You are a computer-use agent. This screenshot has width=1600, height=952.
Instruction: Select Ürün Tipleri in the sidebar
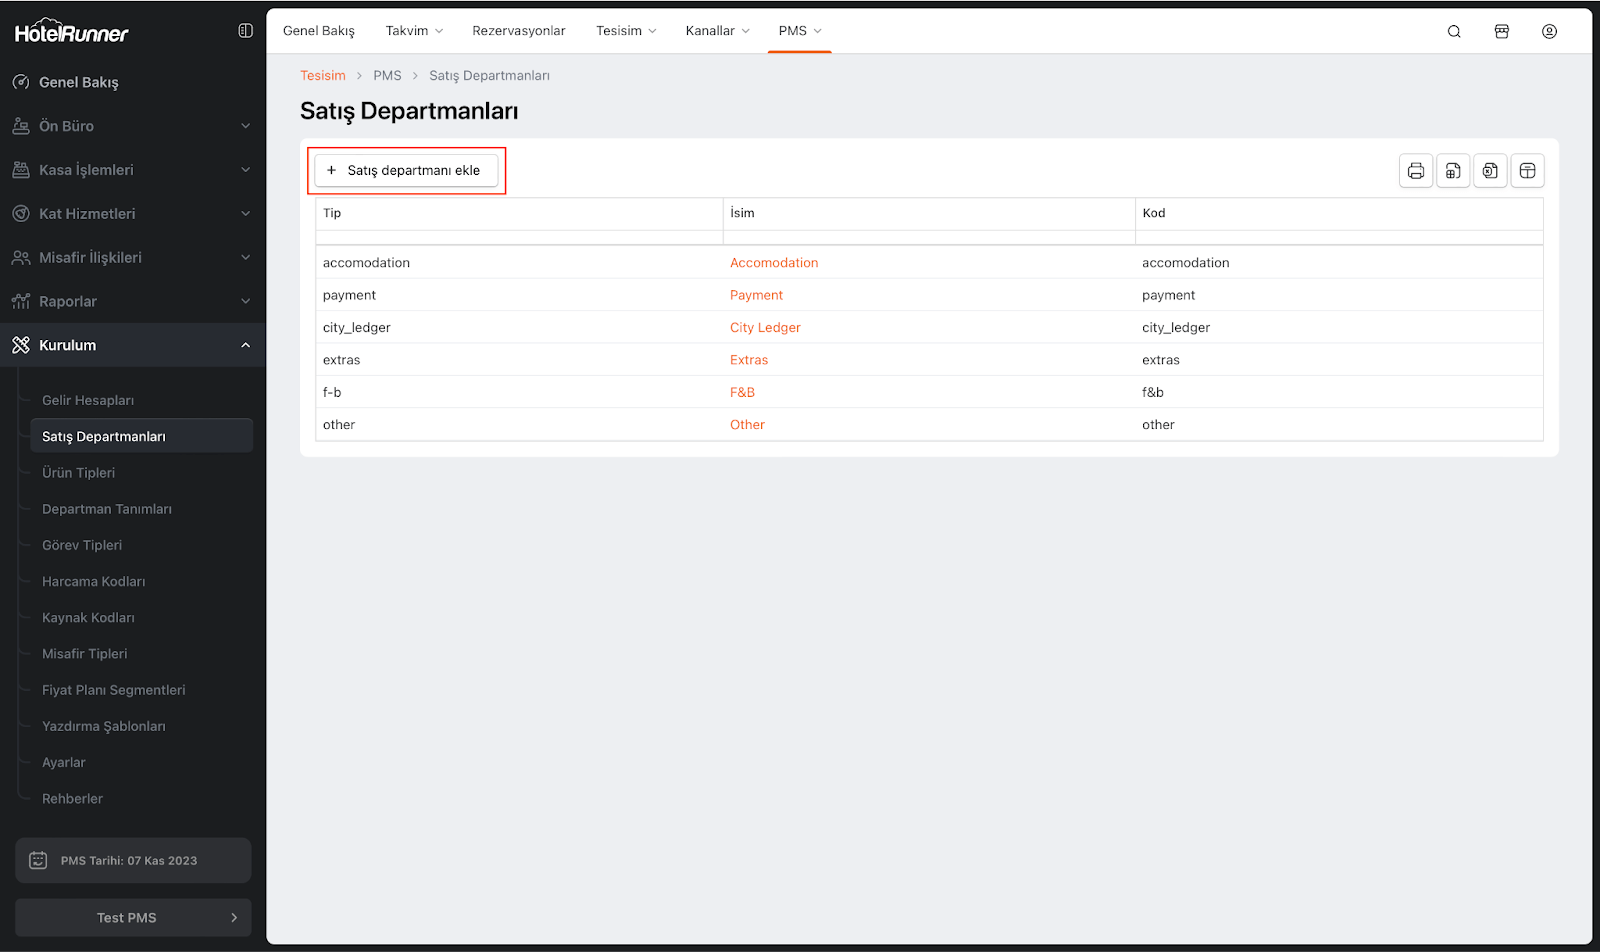click(78, 473)
